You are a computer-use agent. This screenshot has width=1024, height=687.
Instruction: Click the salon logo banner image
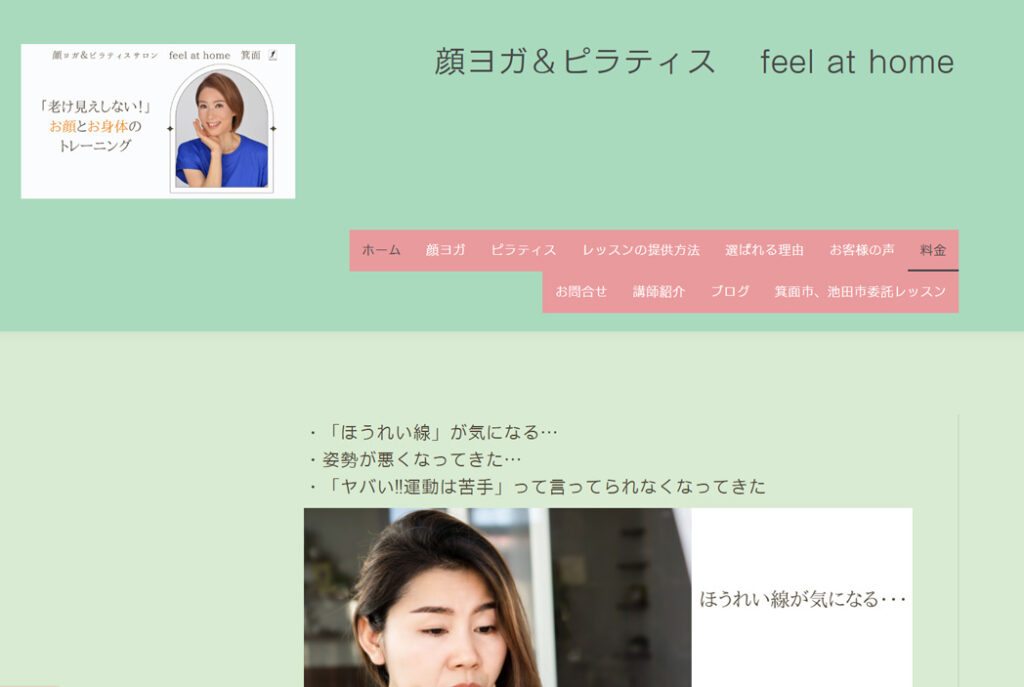point(158,121)
